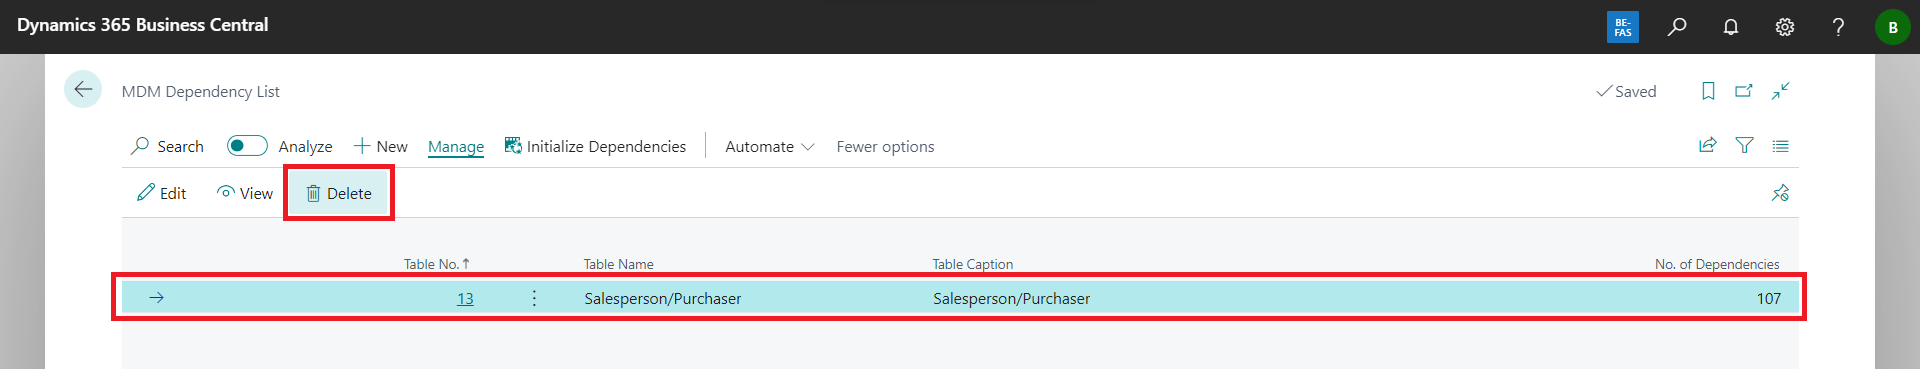Open the filter pane
The height and width of the screenshot is (369, 1920).
pyautogui.click(x=1744, y=145)
